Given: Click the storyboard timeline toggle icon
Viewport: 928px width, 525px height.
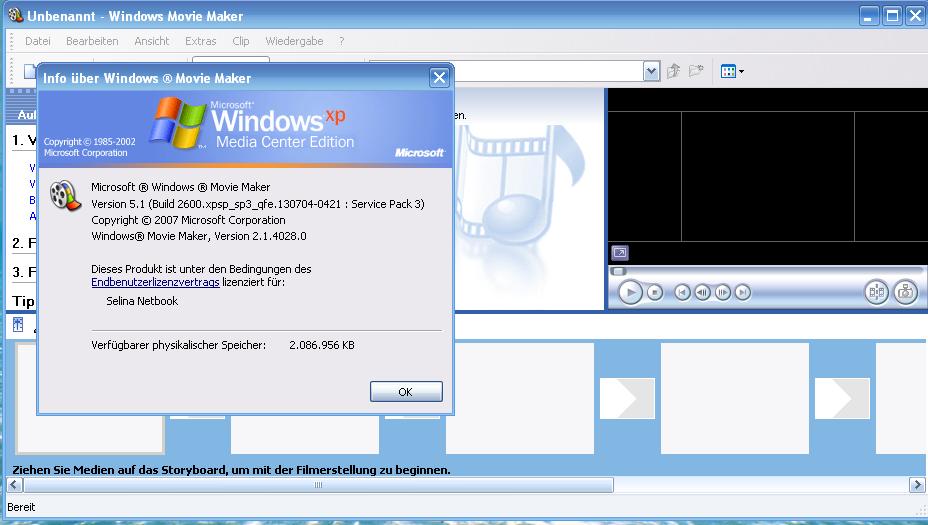Looking at the screenshot, I should tap(18, 324).
